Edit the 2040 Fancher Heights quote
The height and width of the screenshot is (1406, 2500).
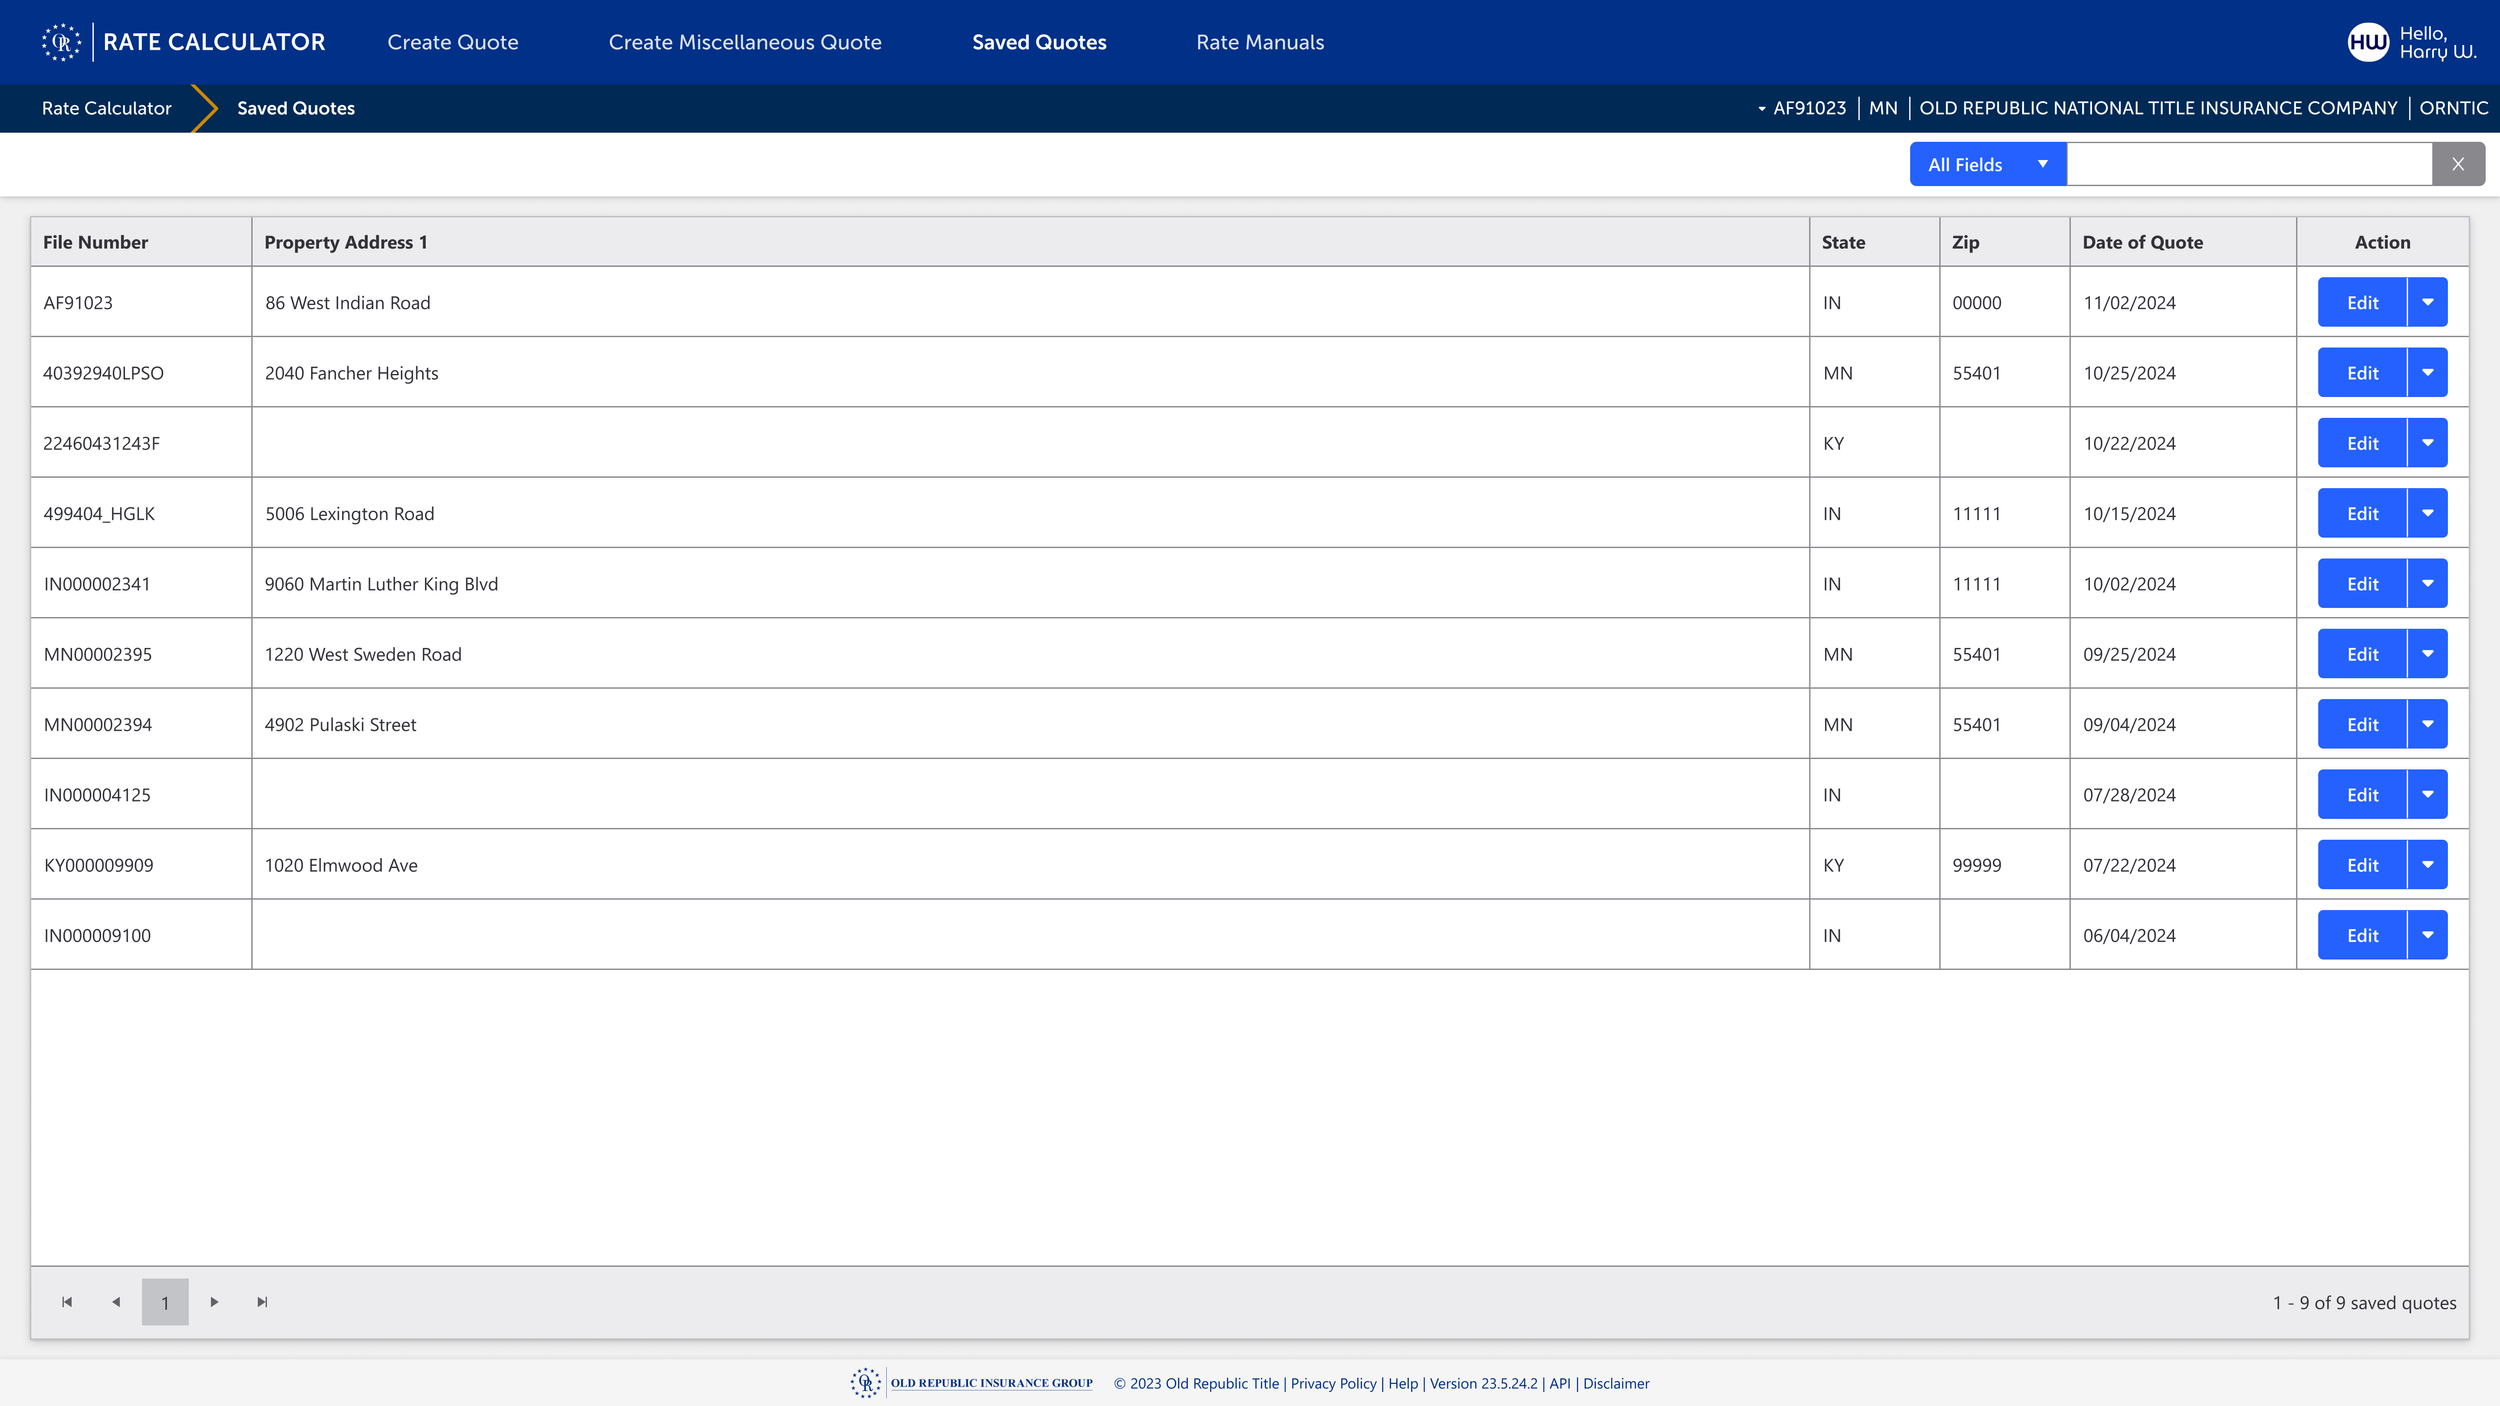point(2361,372)
